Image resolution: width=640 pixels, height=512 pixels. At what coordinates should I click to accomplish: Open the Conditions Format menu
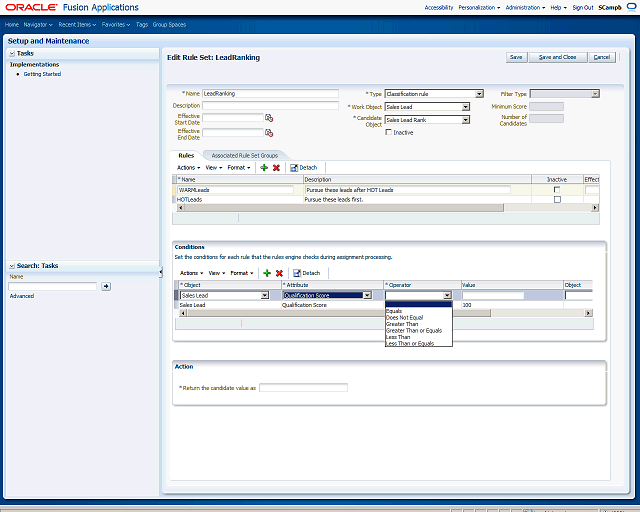[242, 273]
